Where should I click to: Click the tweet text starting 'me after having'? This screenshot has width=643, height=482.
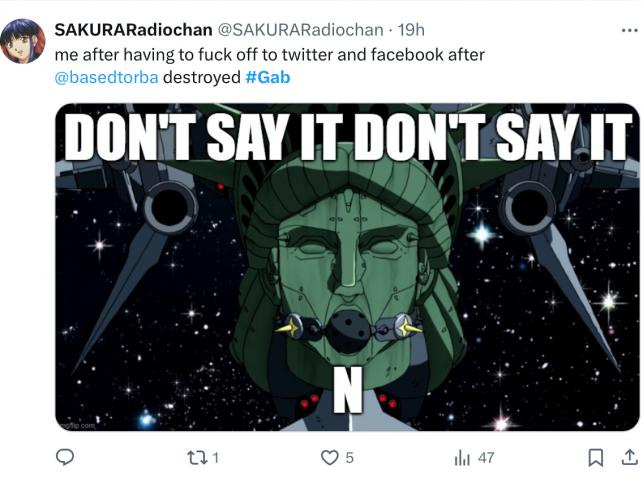(x=269, y=66)
